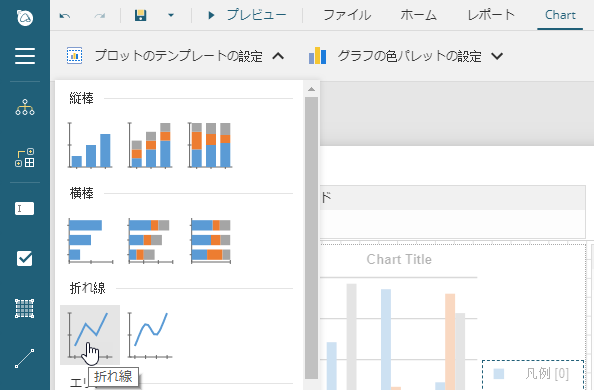This screenshot has height=390, width=594.
Task: Choose the 100% stacked horizontal bar template
Action: (211, 241)
